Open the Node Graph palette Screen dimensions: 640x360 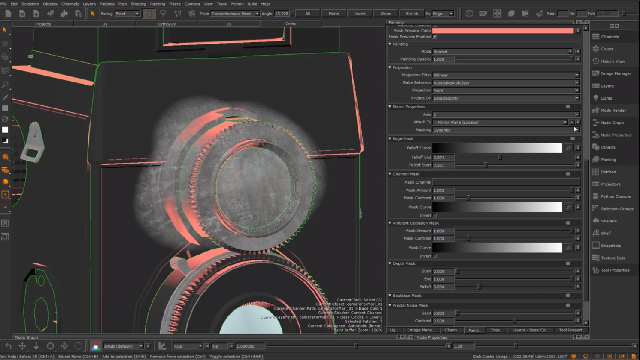[608, 122]
